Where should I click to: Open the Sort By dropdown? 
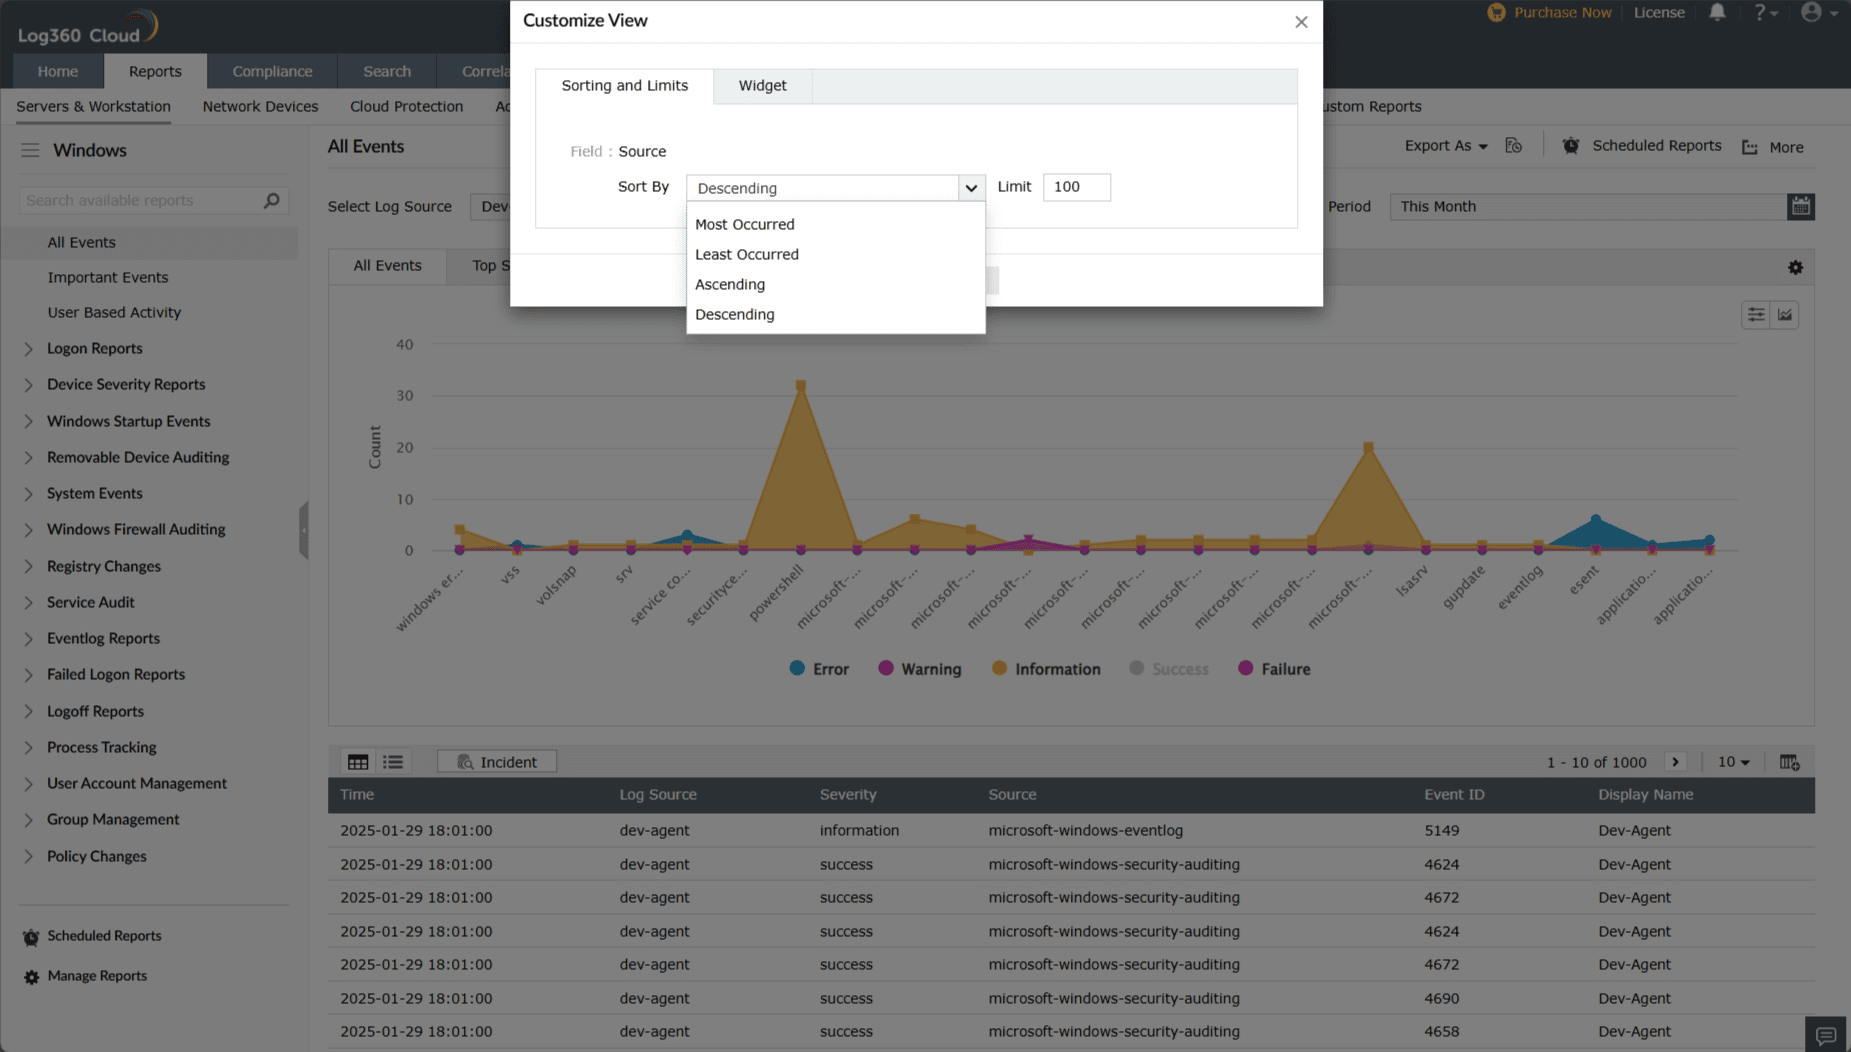[835, 187]
